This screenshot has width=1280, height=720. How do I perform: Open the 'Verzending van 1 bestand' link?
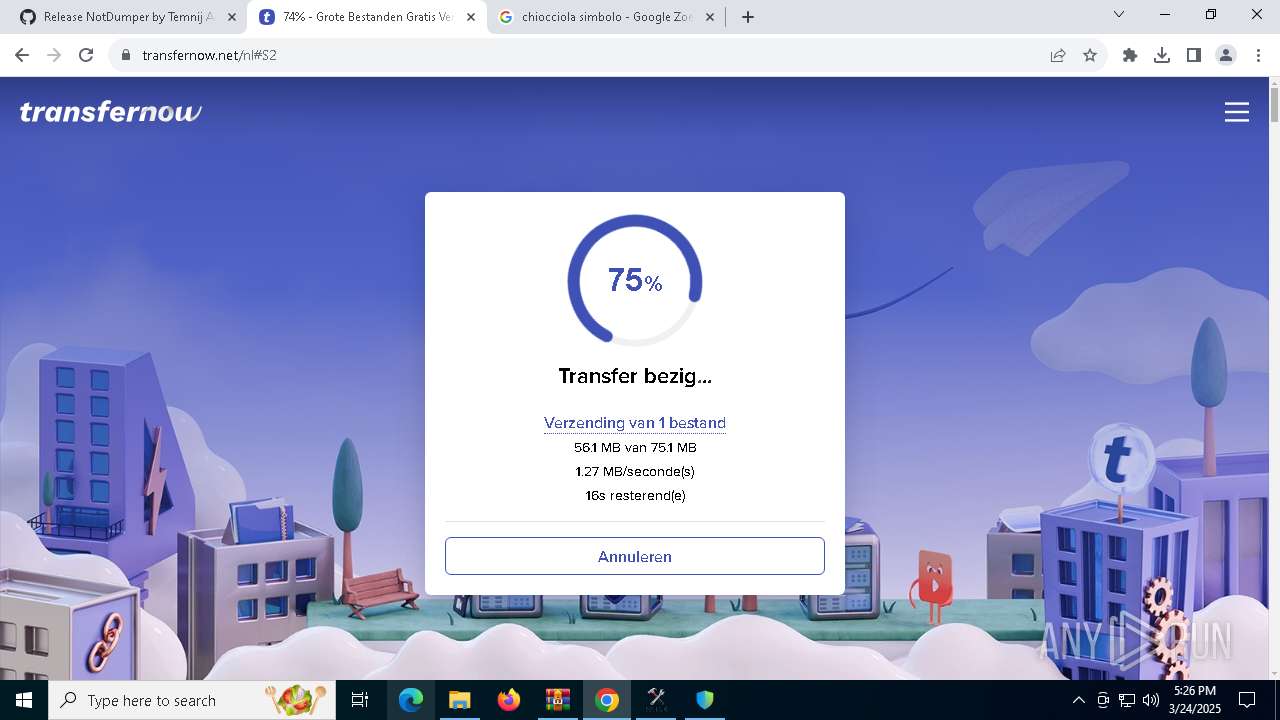click(x=635, y=423)
